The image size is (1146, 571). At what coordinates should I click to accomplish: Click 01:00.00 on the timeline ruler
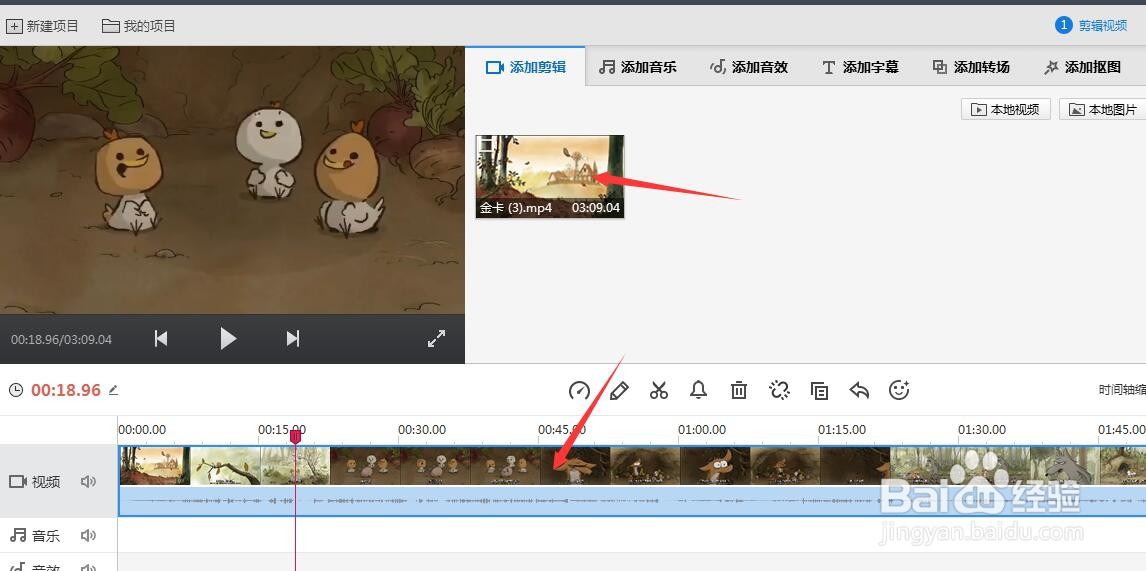(x=702, y=430)
